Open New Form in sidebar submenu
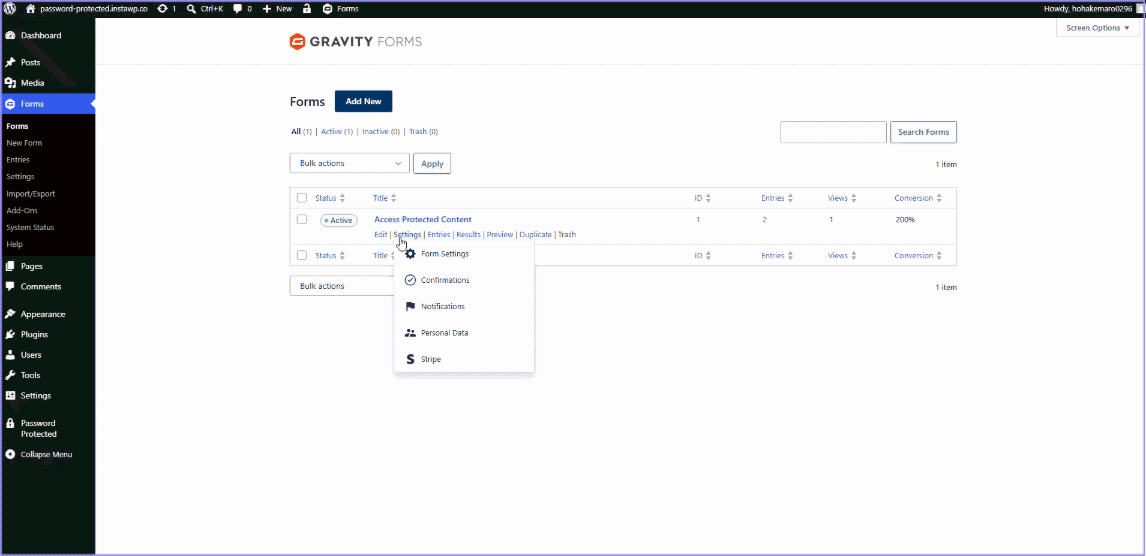 (x=24, y=143)
